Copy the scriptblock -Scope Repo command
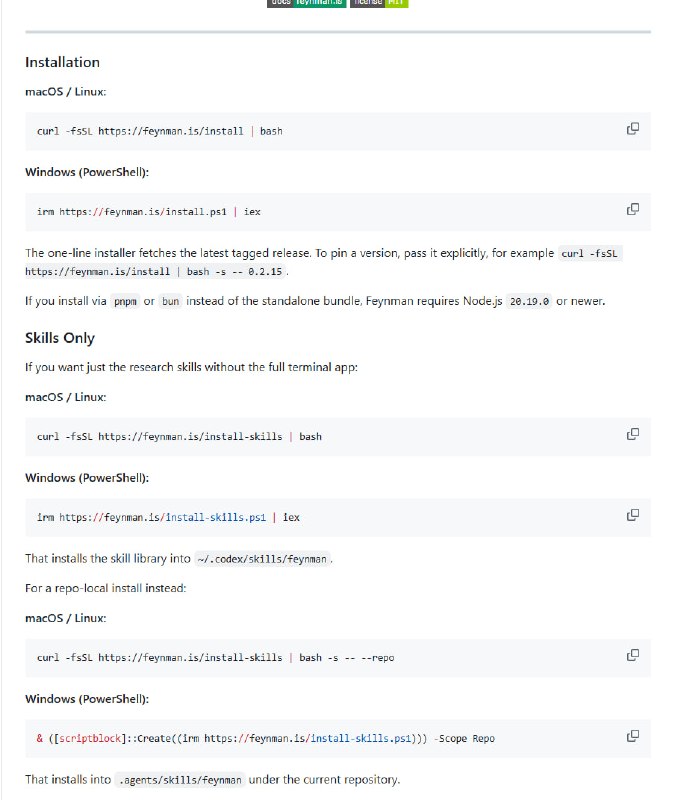The width and height of the screenshot is (675, 800). [x=632, y=736]
